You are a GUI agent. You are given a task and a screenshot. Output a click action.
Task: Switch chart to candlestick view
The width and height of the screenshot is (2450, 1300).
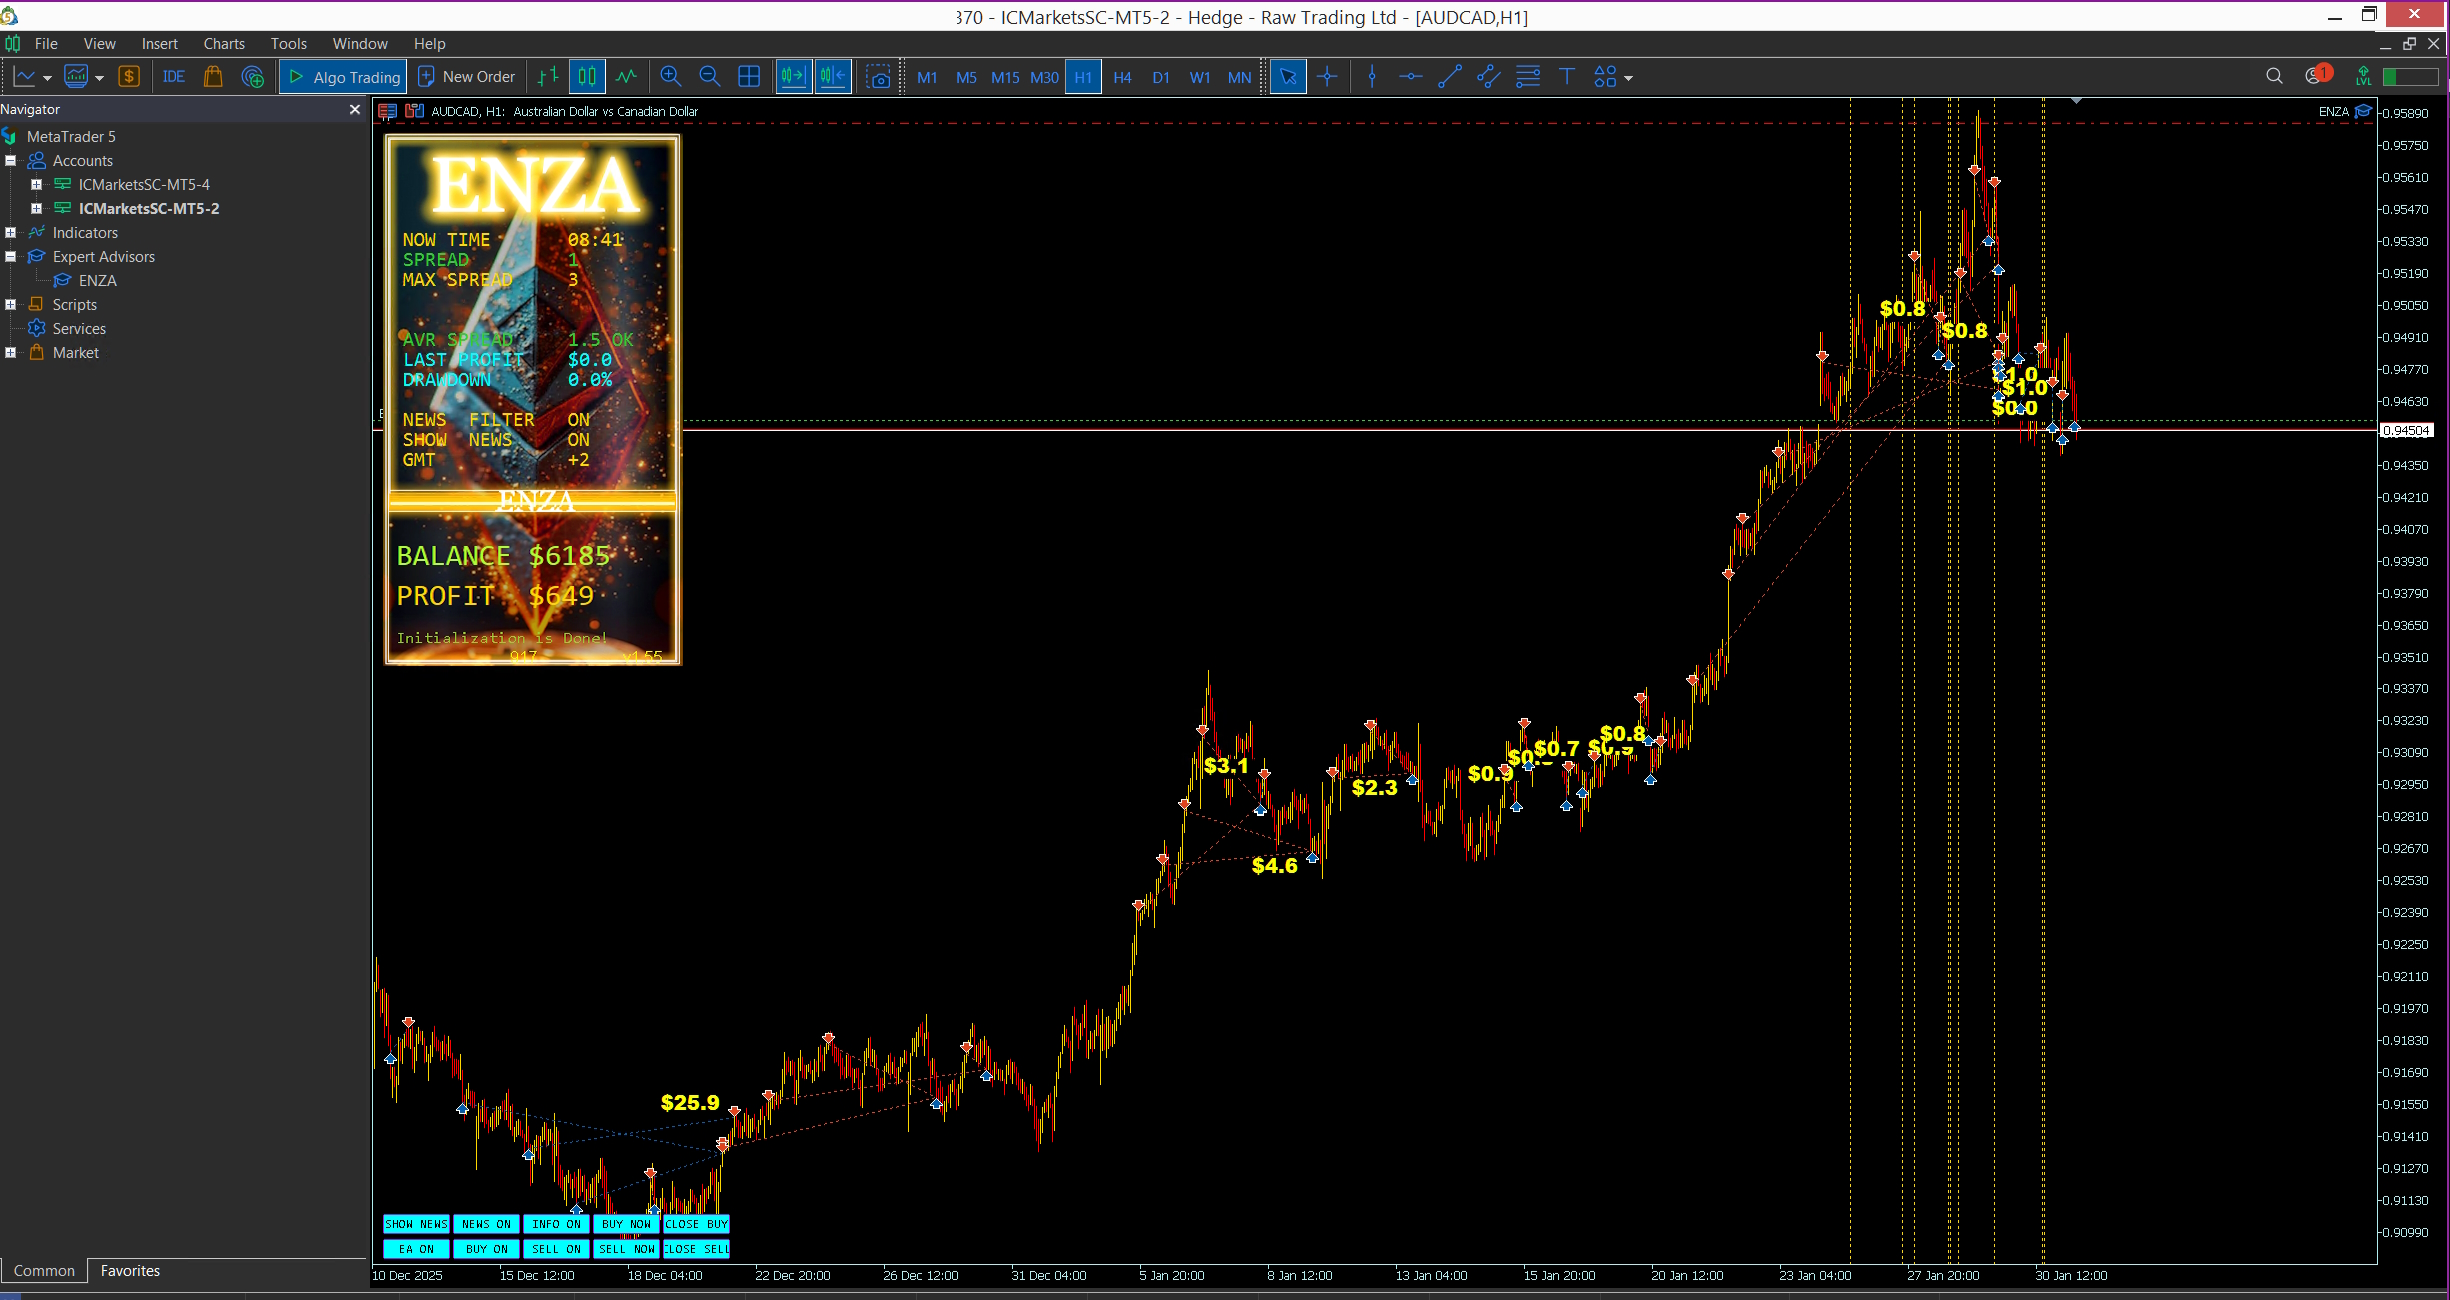pos(587,77)
